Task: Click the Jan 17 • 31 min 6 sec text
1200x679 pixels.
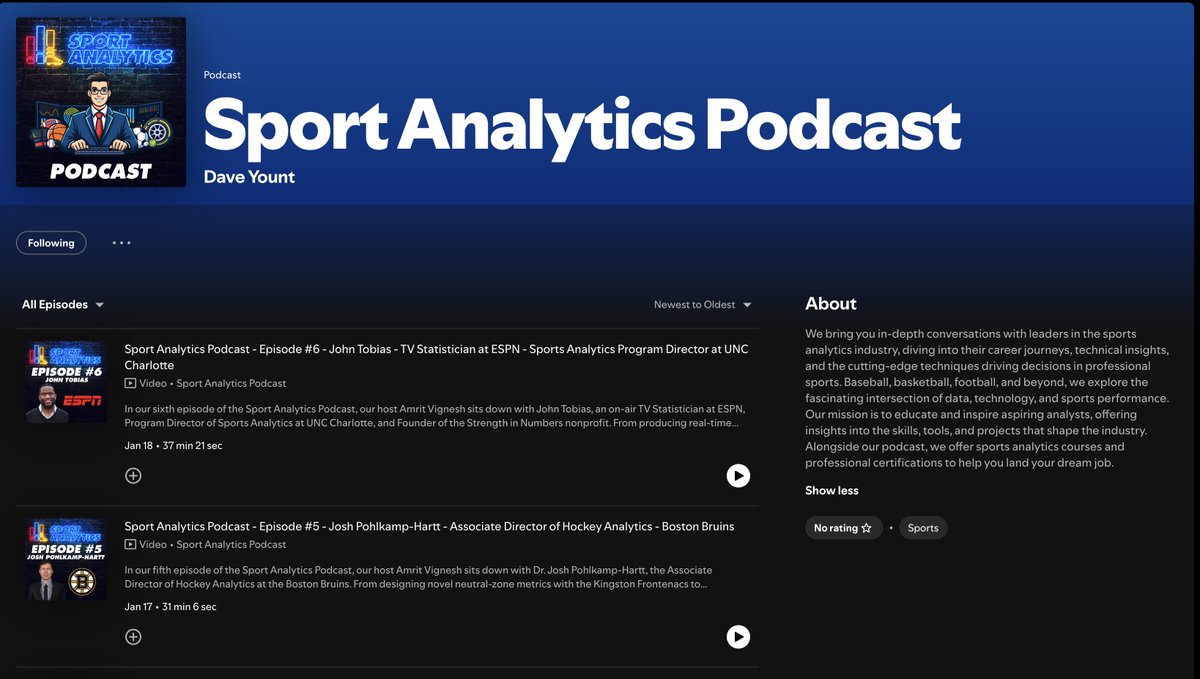Action: (170, 607)
